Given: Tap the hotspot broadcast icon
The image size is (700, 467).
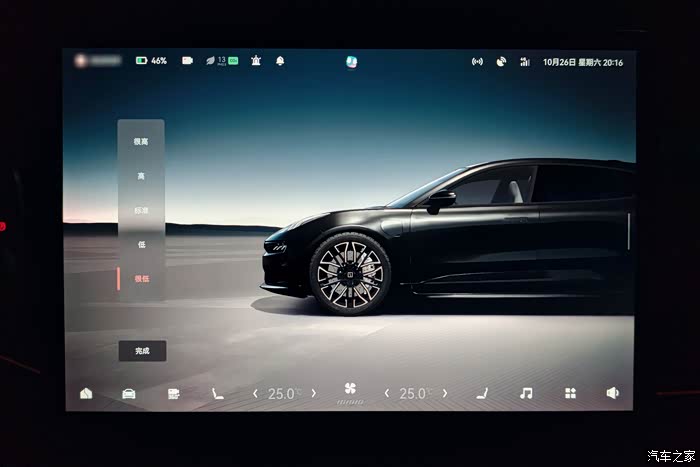Looking at the screenshot, I should [x=477, y=62].
